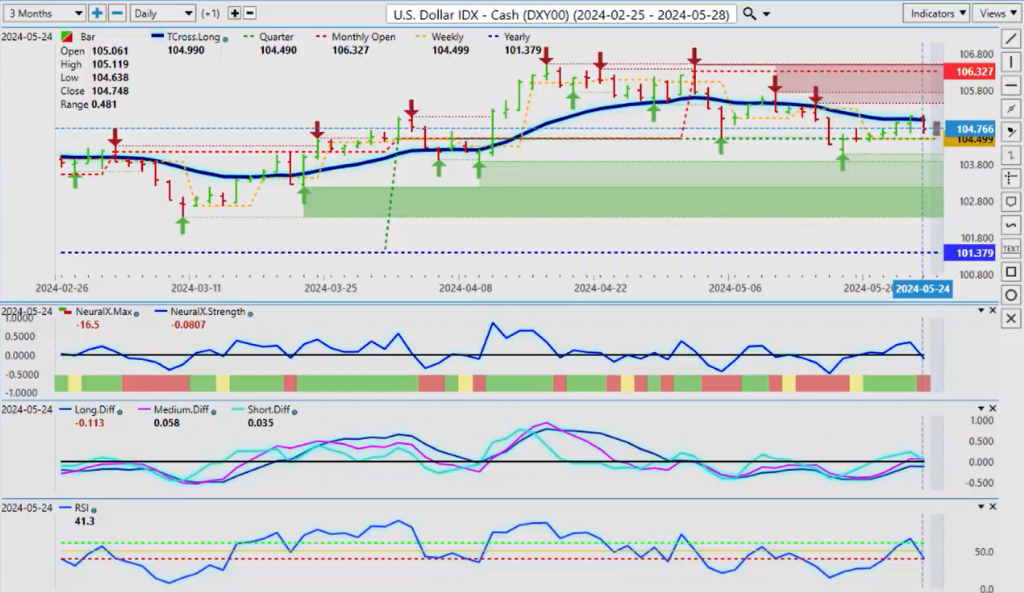Screen dimensions: 1024x593
Task: Select the vertical line drawing tool
Action: point(1011,62)
